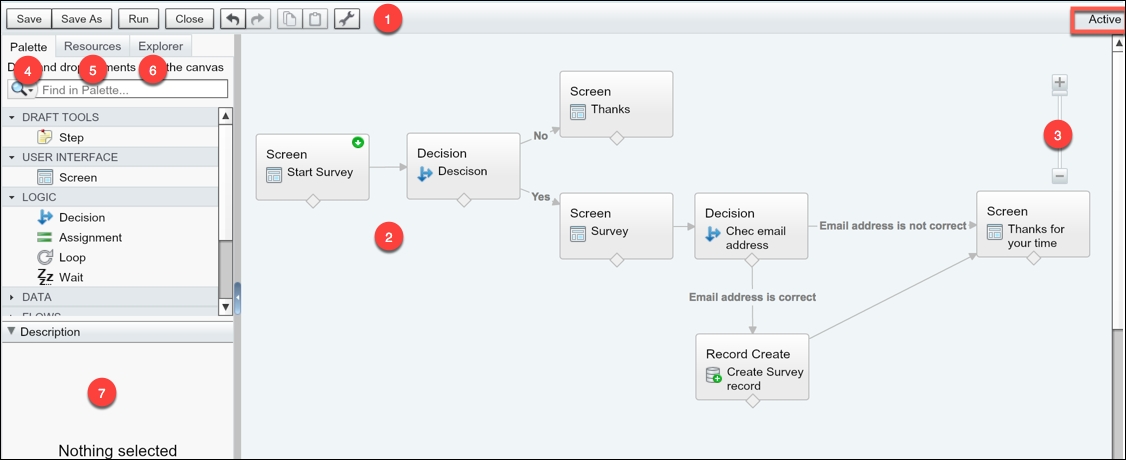The height and width of the screenshot is (460, 1126).
Task: Select the Start Survey screen node
Action: click(312, 166)
